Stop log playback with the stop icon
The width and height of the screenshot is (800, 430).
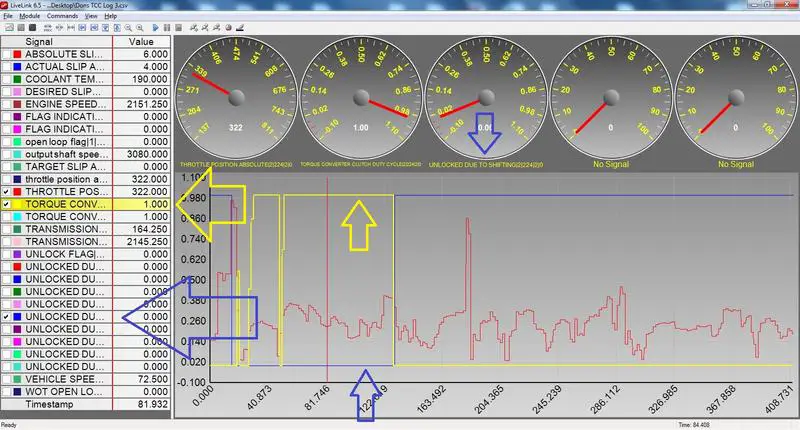(179, 28)
